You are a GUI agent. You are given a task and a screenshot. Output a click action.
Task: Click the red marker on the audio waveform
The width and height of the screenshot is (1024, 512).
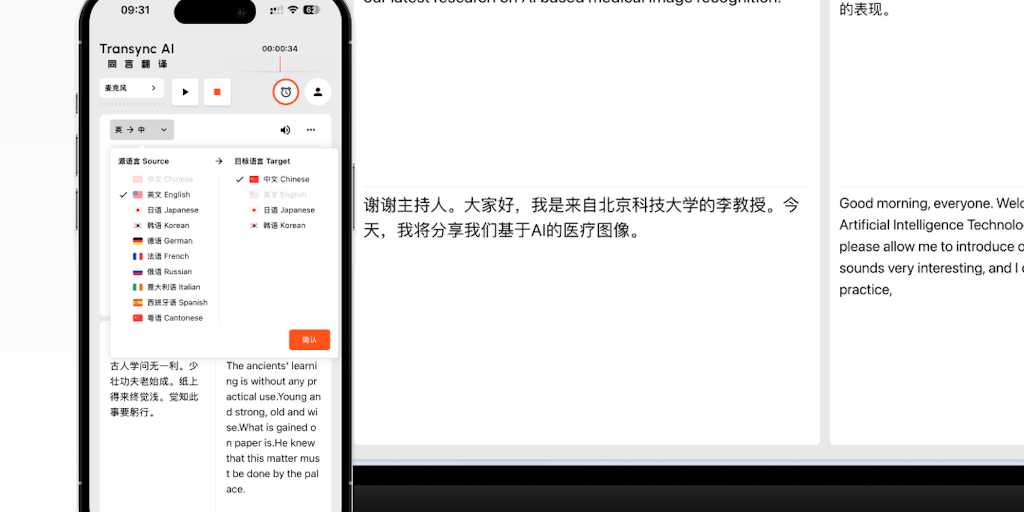280,64
